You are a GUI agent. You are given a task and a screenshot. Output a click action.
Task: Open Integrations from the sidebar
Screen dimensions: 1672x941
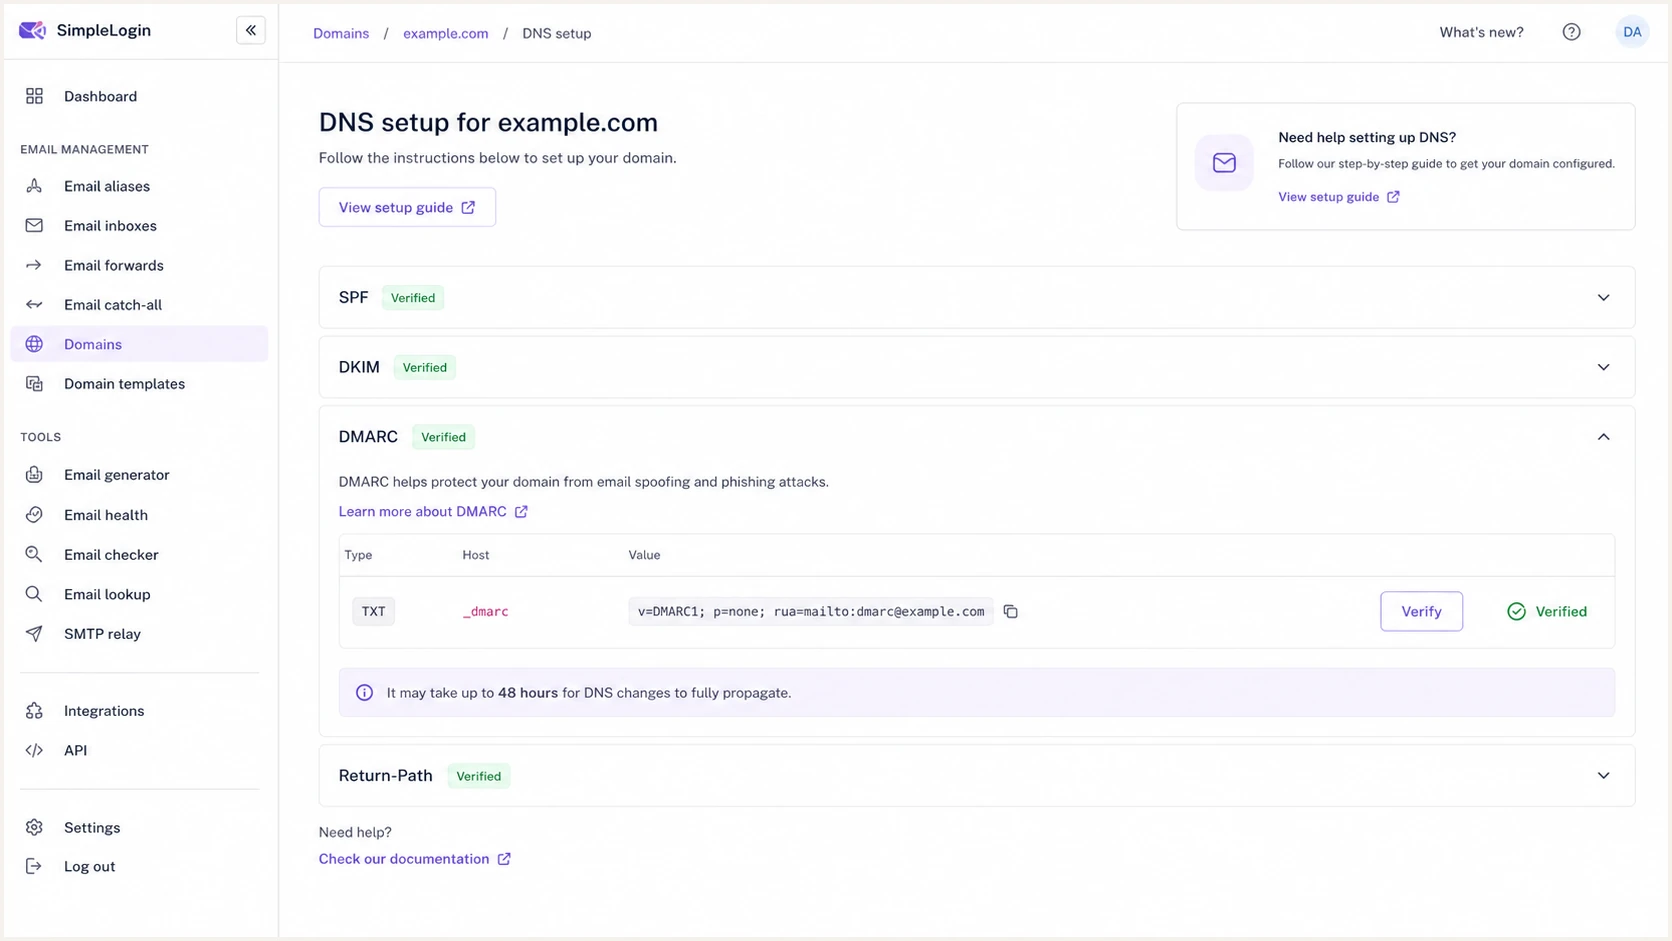click(x=139, y=711)
